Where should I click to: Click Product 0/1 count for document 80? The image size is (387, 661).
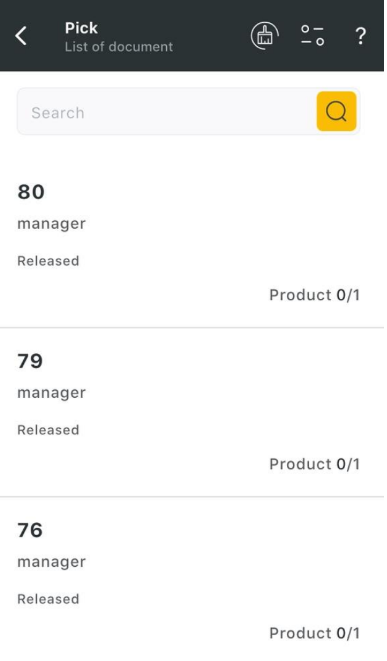click(x=314, y=295)
